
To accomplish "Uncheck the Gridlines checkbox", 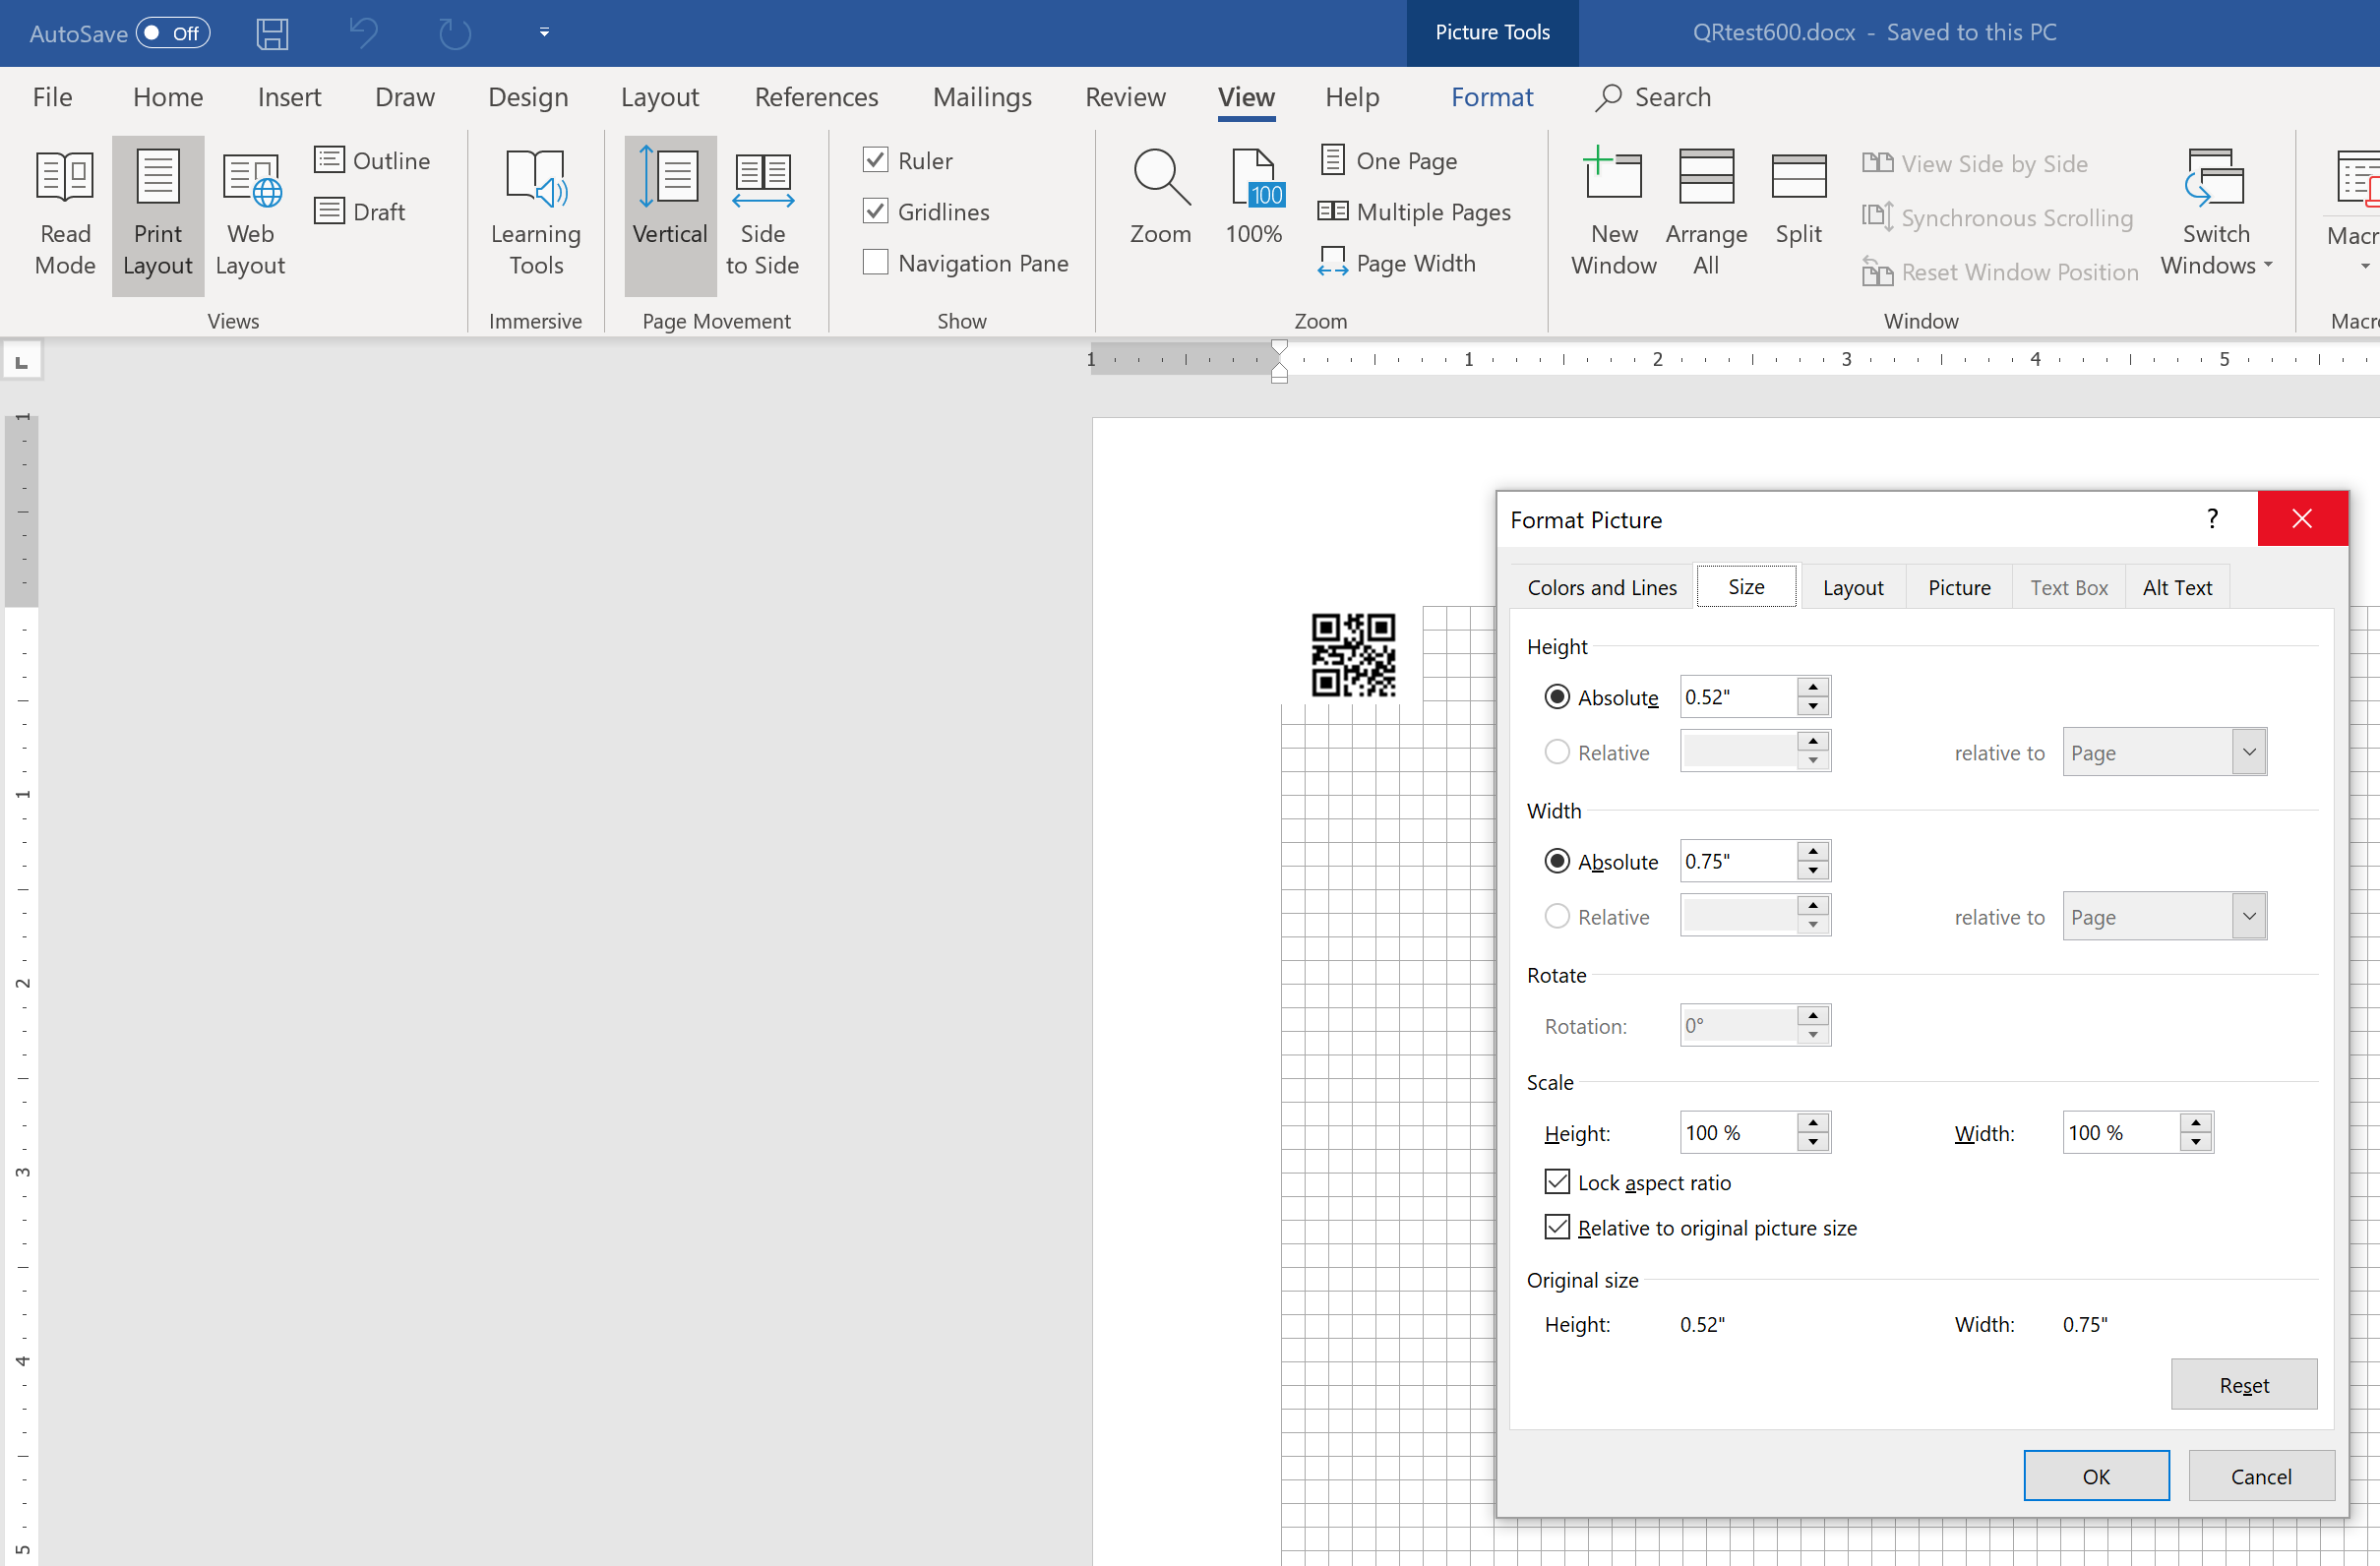I will [x=875, y=211].
